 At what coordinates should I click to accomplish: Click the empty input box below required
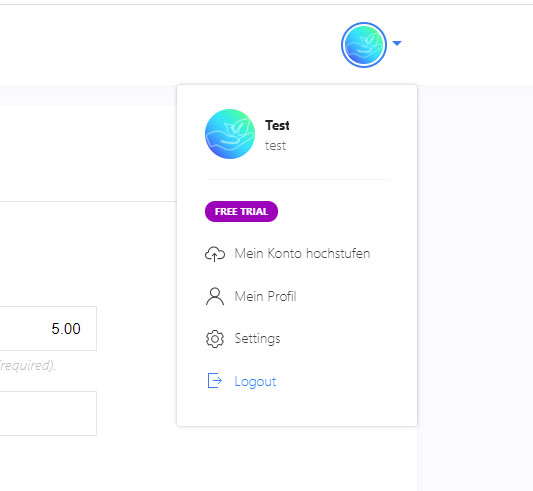(x=48, y=413)
